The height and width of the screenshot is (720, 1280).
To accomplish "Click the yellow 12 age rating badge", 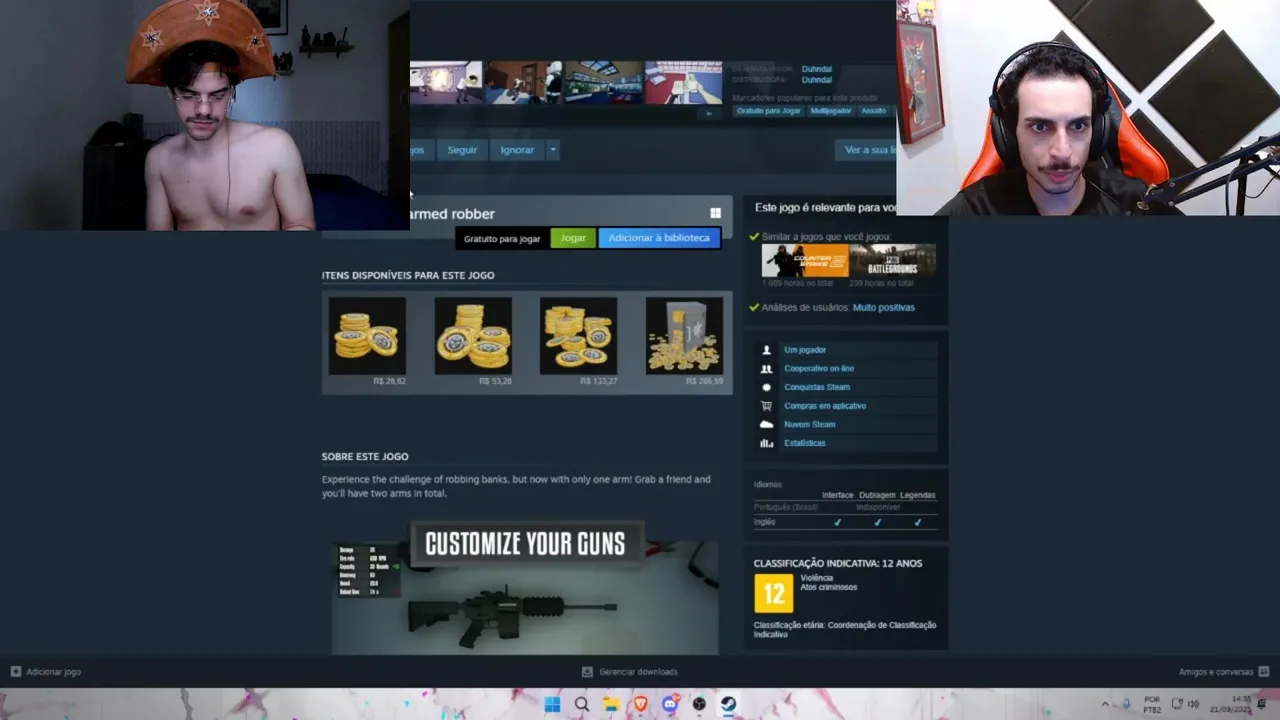I will 773,593.
